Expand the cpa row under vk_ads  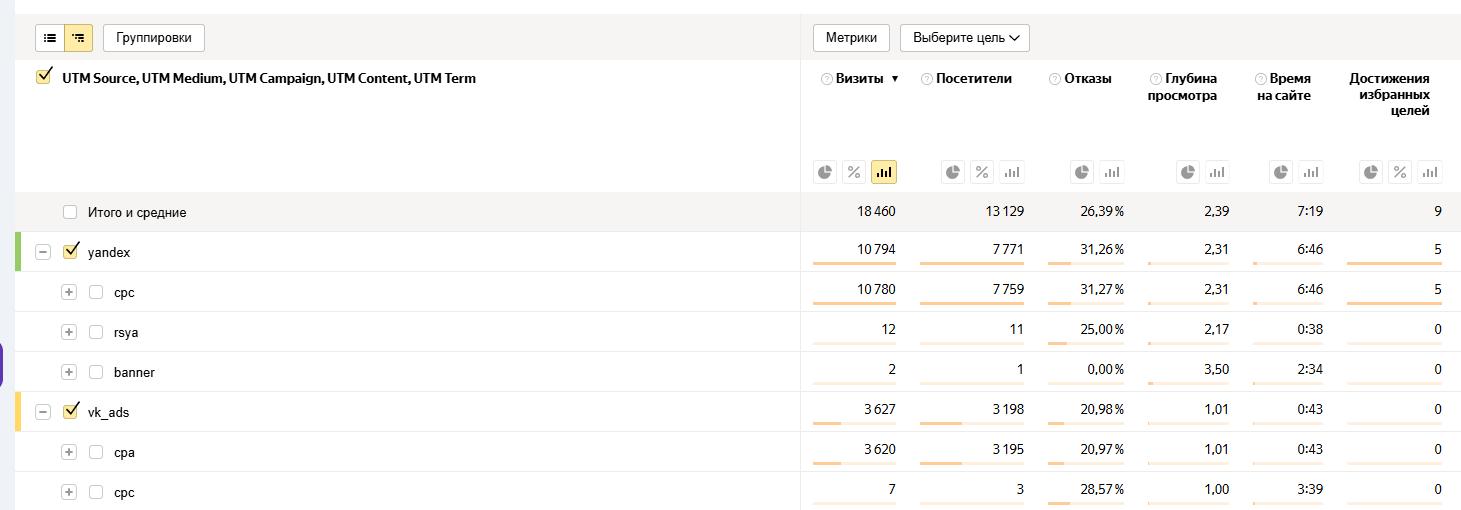(x=69, y=452)
